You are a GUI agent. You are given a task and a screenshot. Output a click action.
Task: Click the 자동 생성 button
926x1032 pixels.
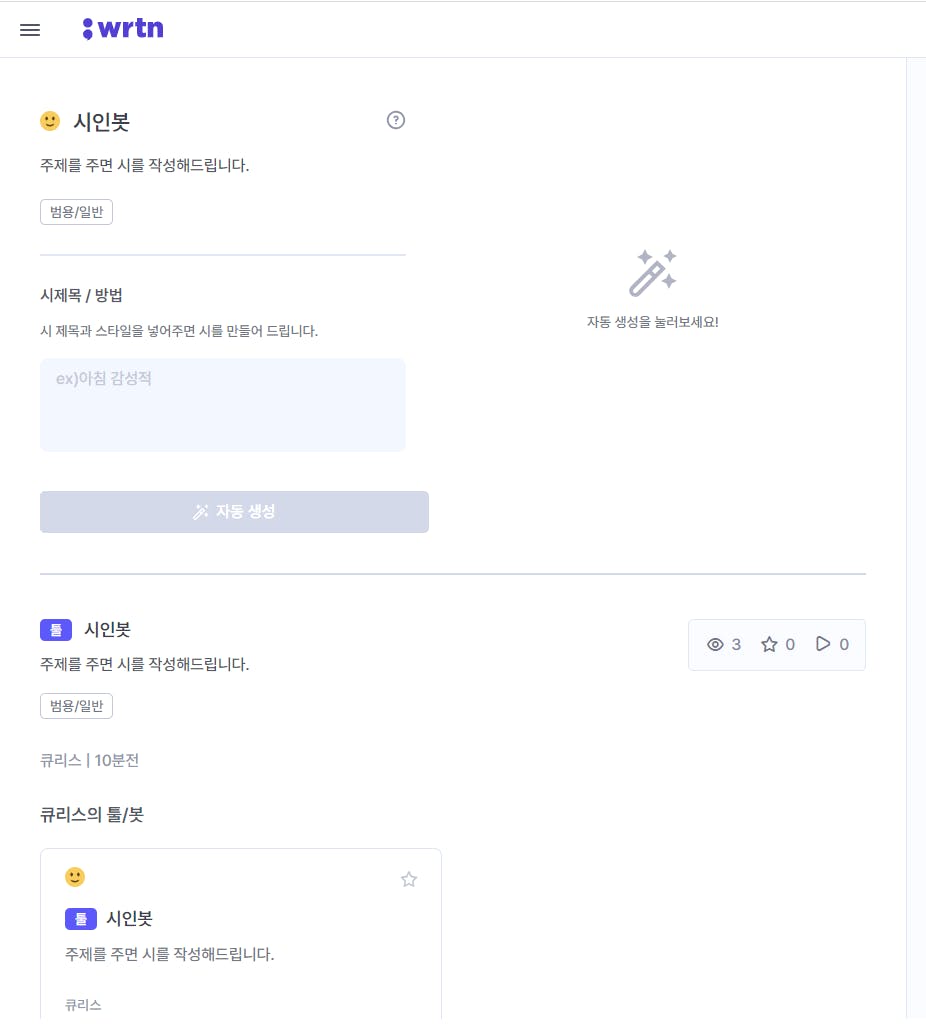coord(234,511)
